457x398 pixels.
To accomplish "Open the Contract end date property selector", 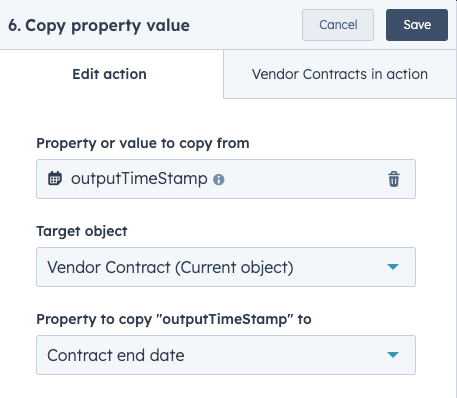I will [x=226, y=355].
